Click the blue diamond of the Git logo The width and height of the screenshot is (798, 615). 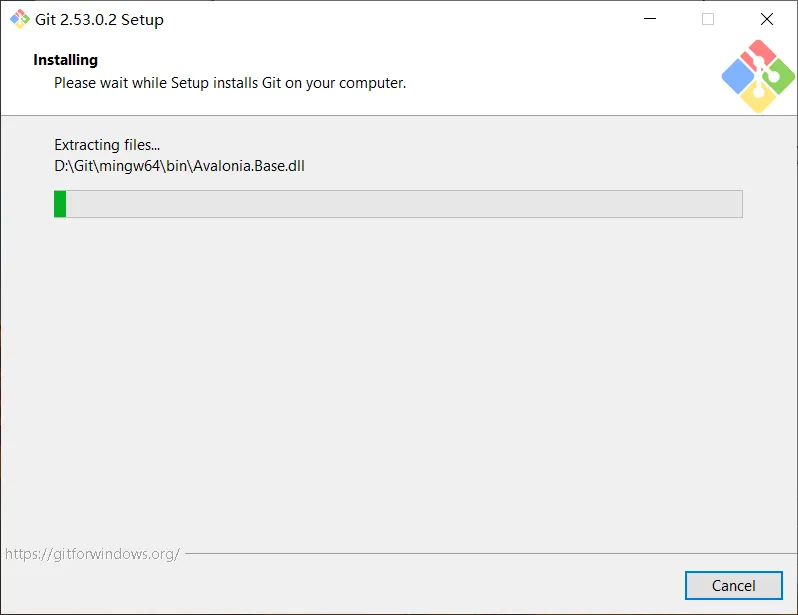[x=738, y=76]
